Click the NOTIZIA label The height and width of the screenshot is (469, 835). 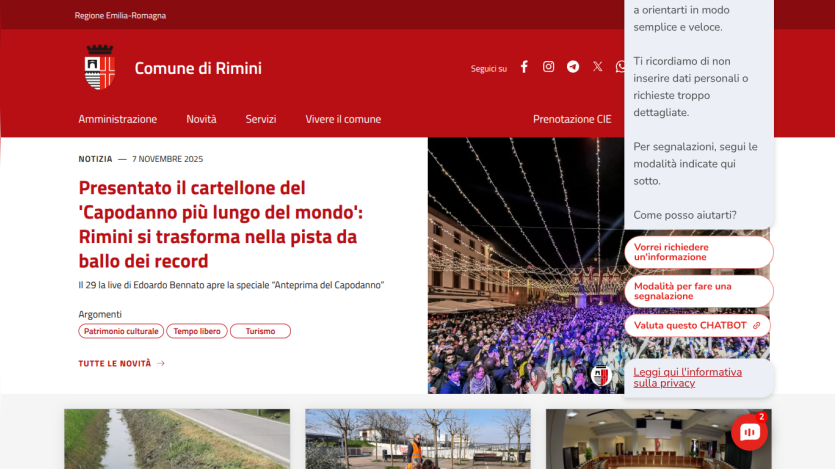[x=95, y=159]
